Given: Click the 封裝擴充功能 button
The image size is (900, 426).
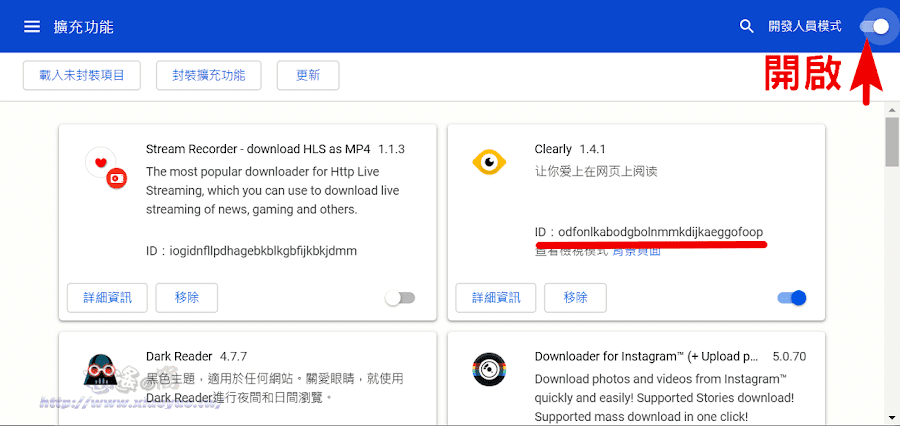Looking at the screenshot, I should [x=209, y=75].
